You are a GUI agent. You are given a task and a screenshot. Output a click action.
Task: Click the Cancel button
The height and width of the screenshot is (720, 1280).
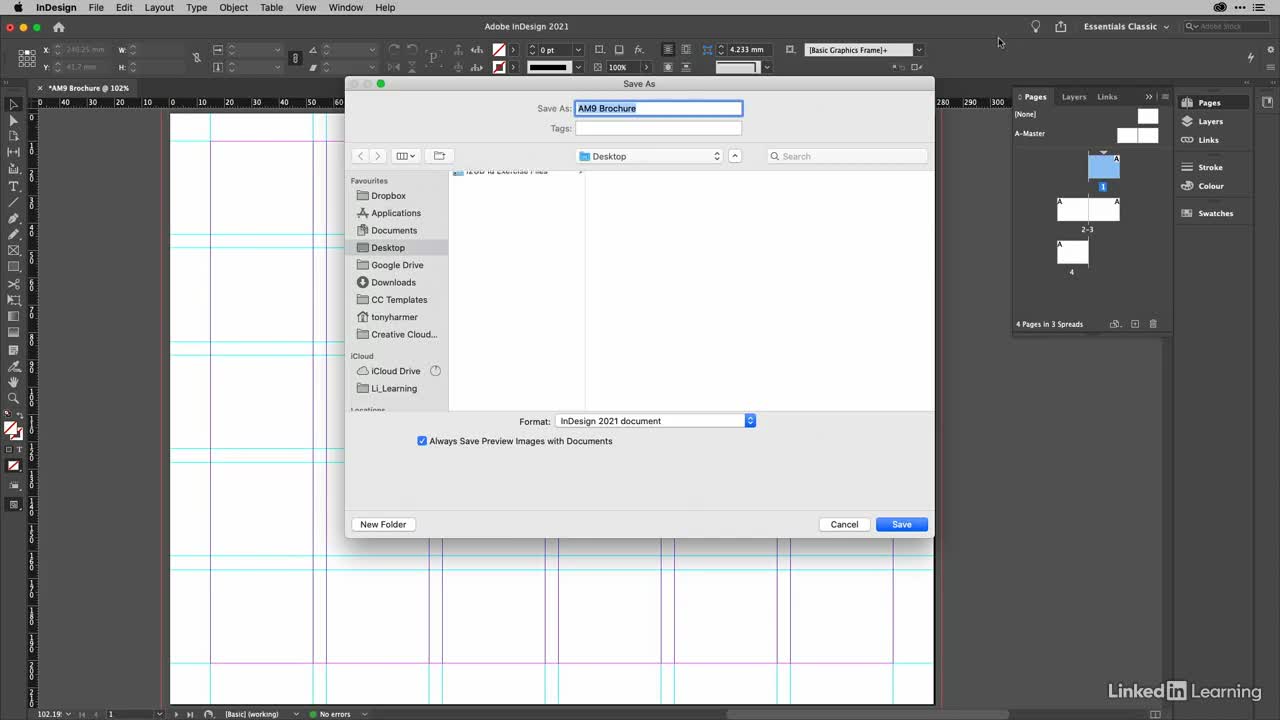pyautogui.click(x=844, y=524)
